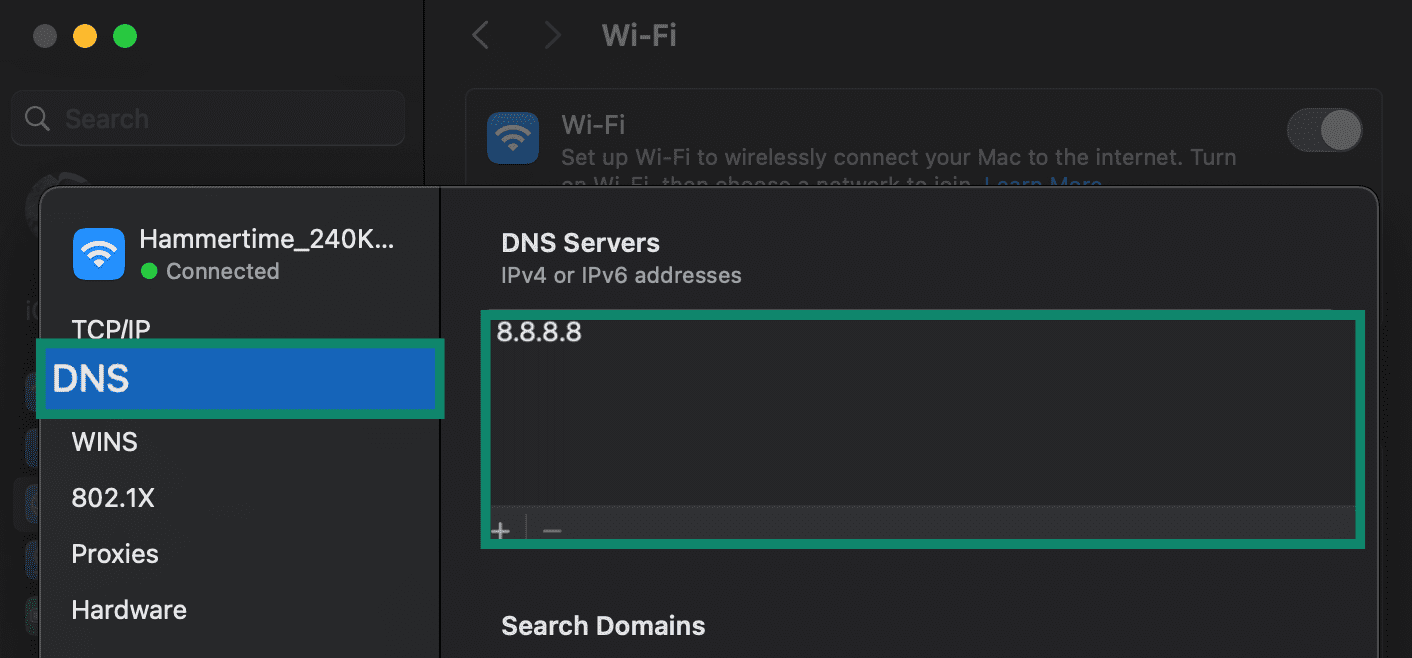Click the back navigation chevron
This screenshot has height=658, width=1412.
(479, 35)
